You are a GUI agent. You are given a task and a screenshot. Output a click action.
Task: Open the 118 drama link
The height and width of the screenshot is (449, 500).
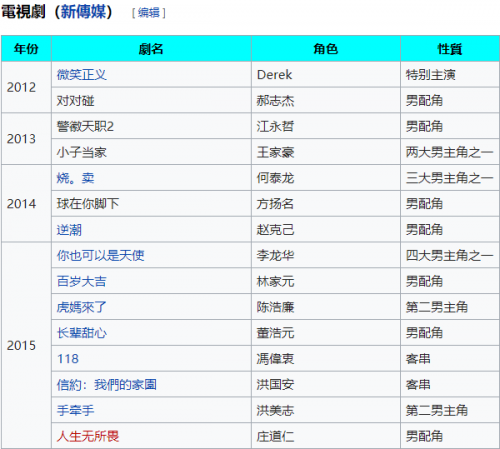[x=68, y=359]
